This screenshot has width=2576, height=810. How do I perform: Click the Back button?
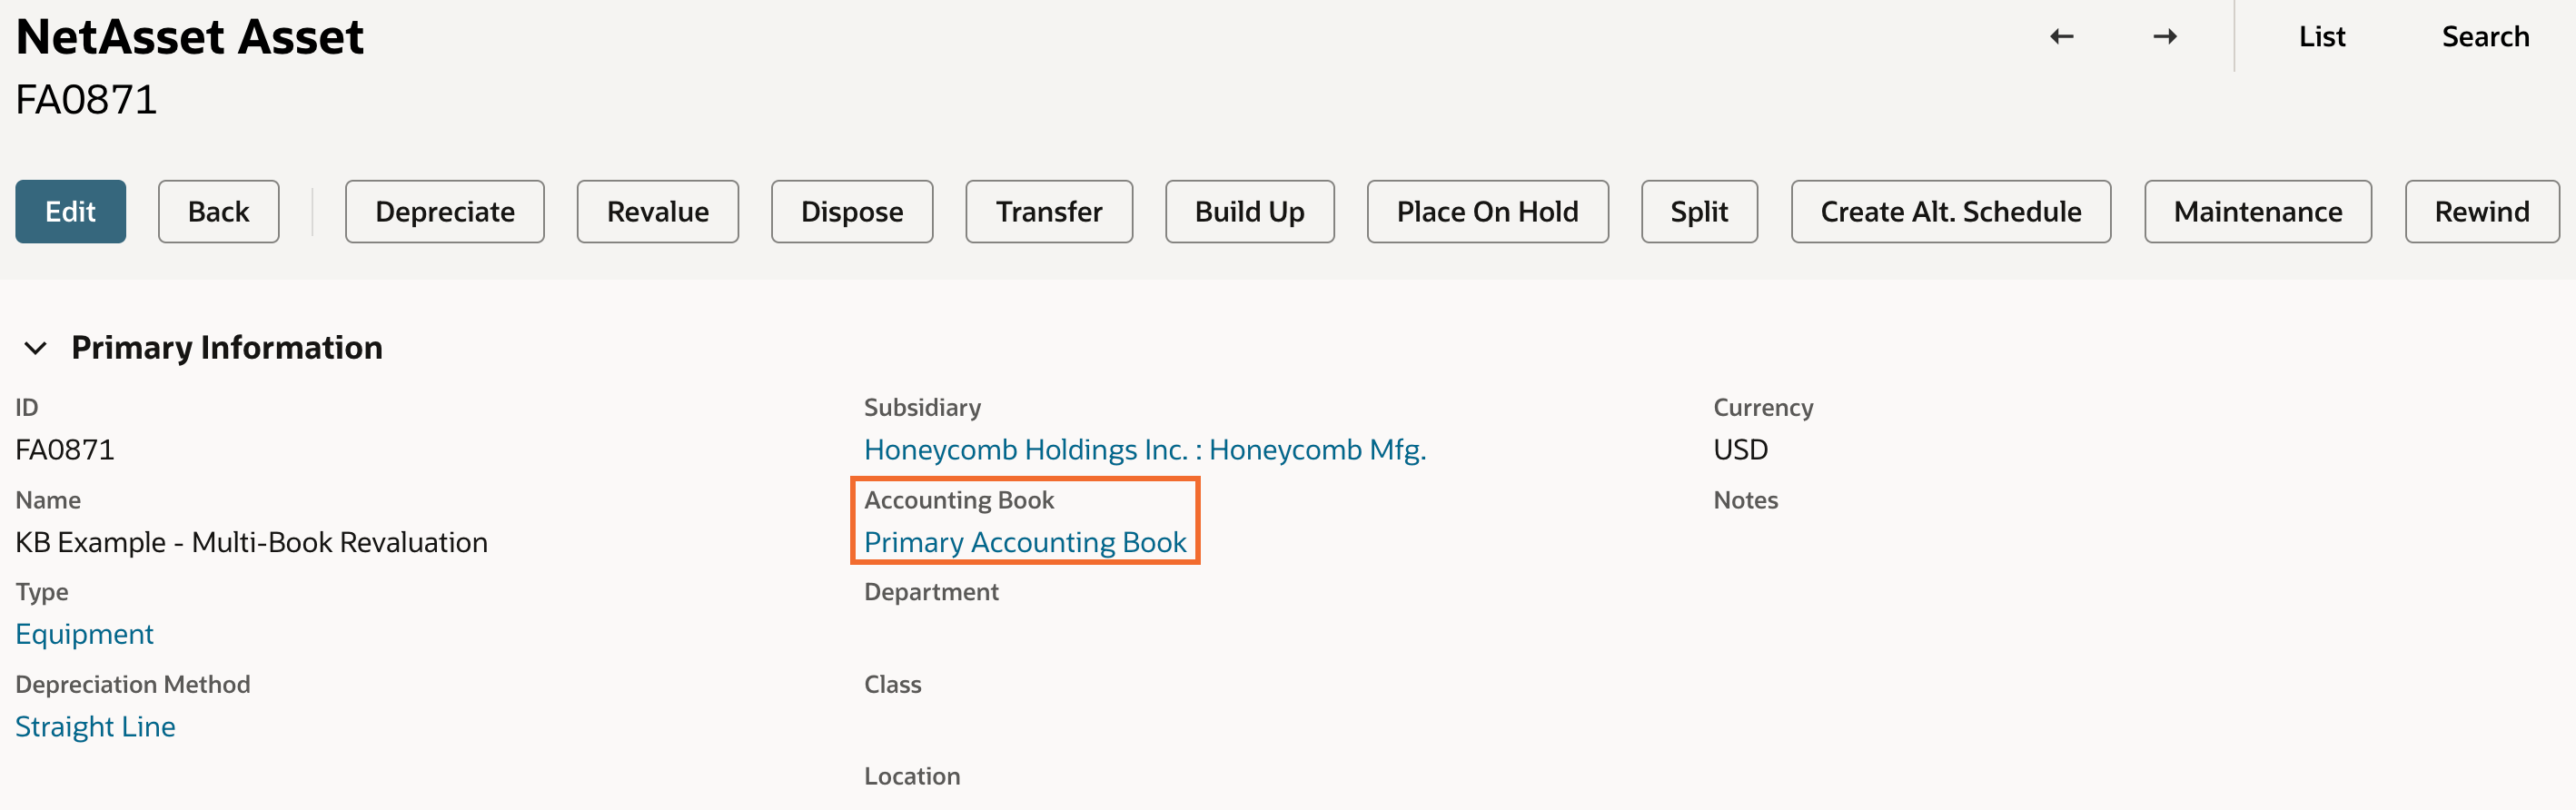218,211
